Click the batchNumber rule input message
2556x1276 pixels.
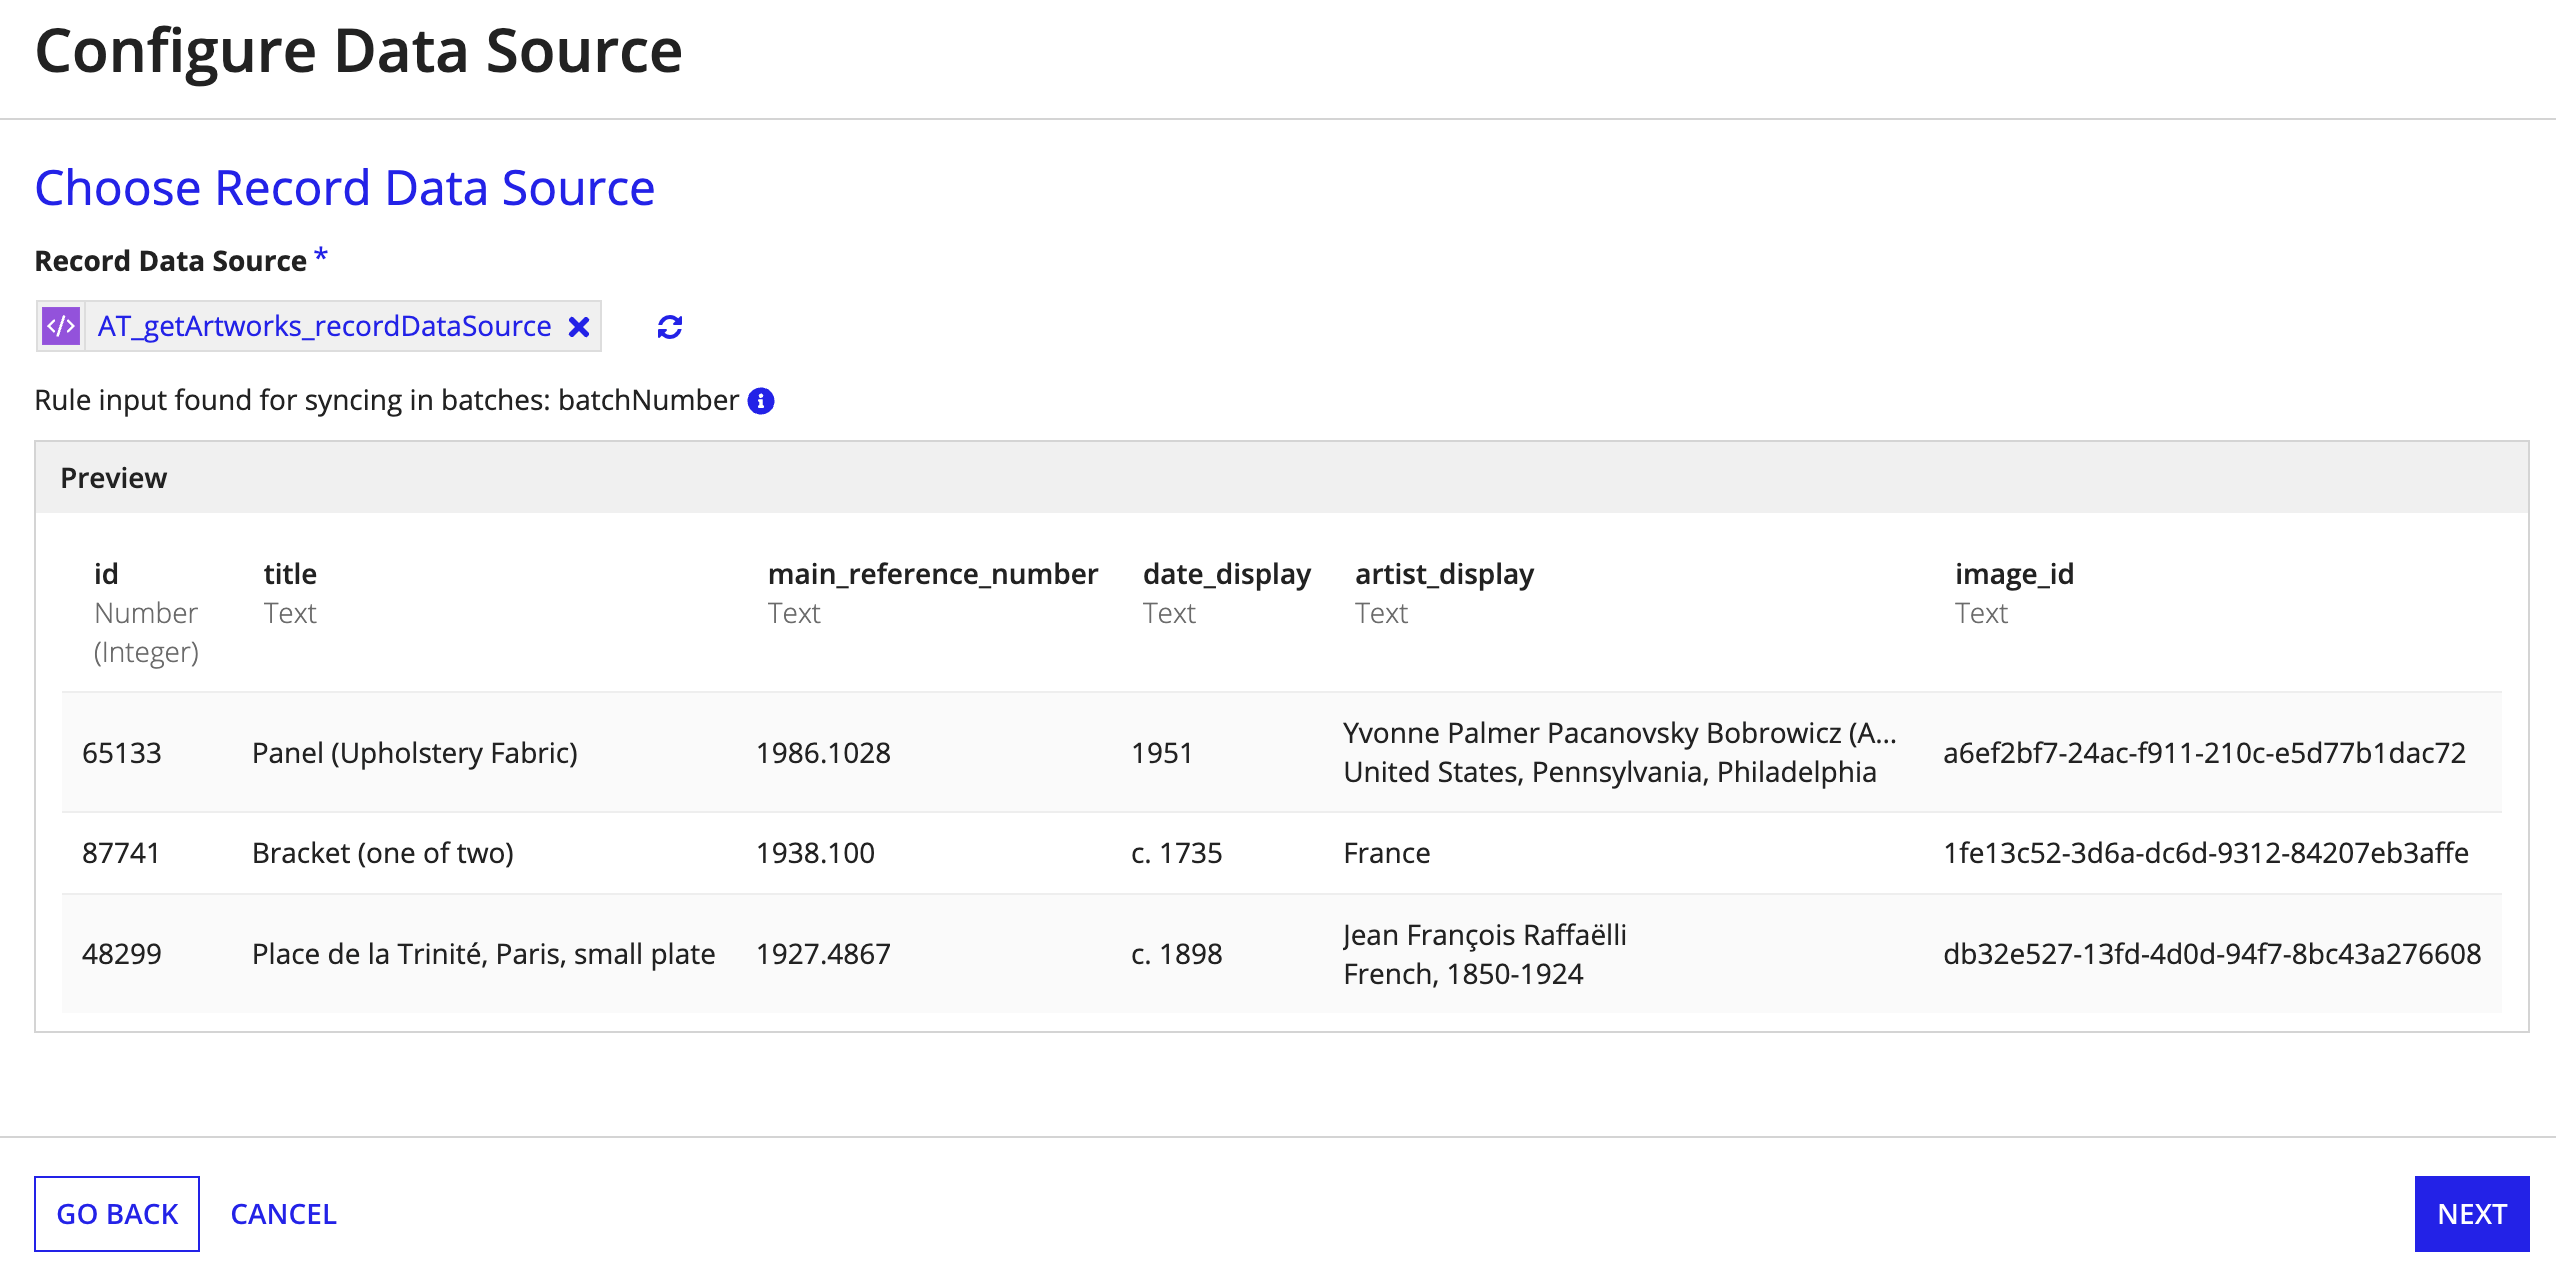[387, 401]
